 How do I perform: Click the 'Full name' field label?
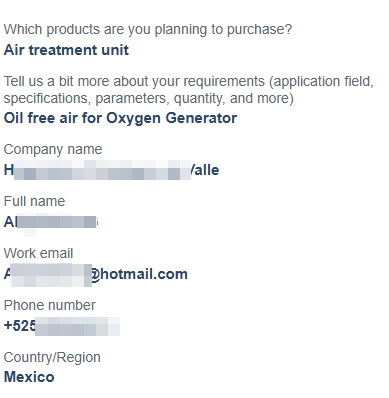pos(34,202)
